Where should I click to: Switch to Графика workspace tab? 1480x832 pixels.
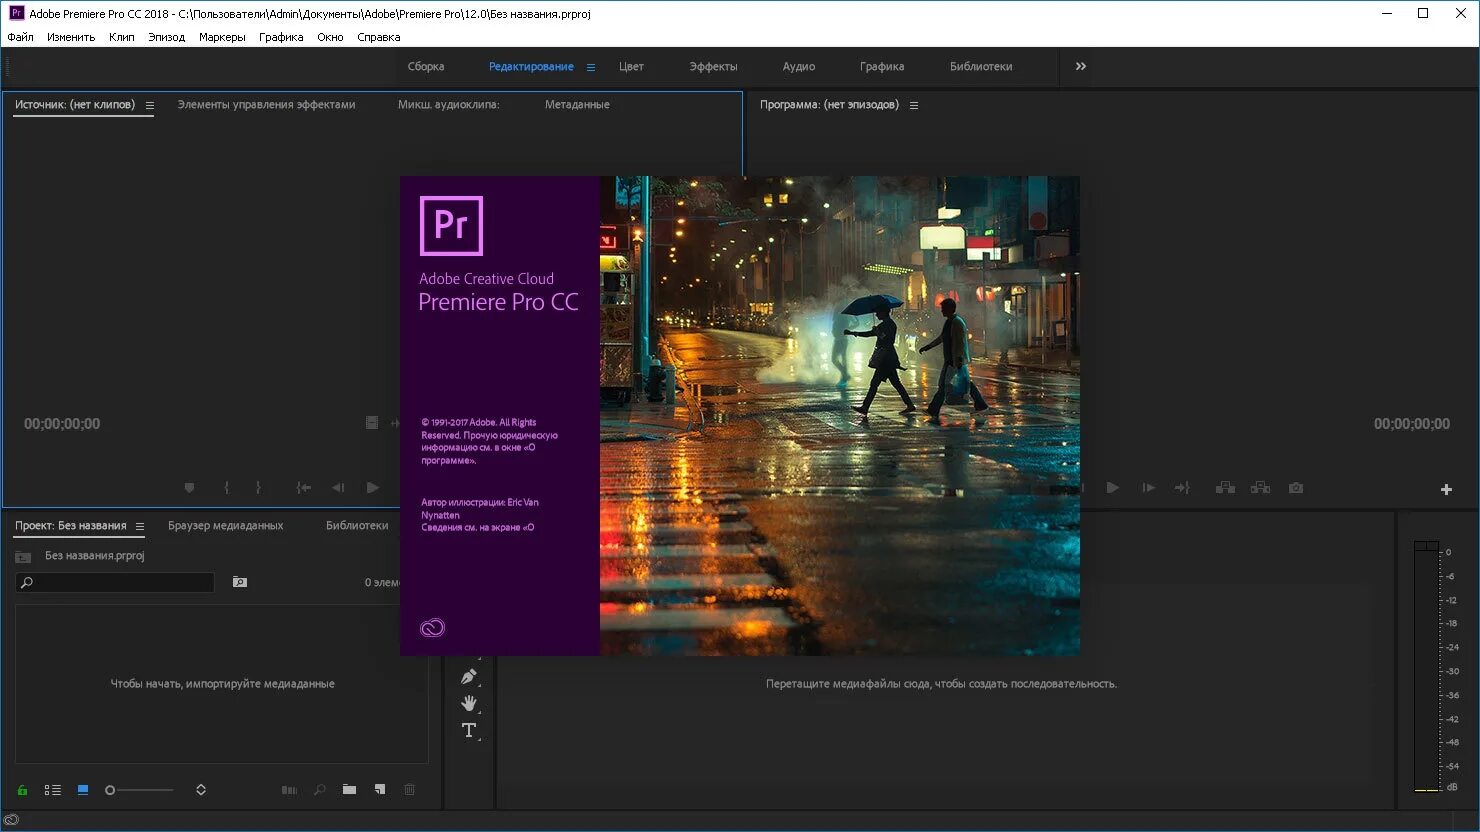[x=882, y=67]
